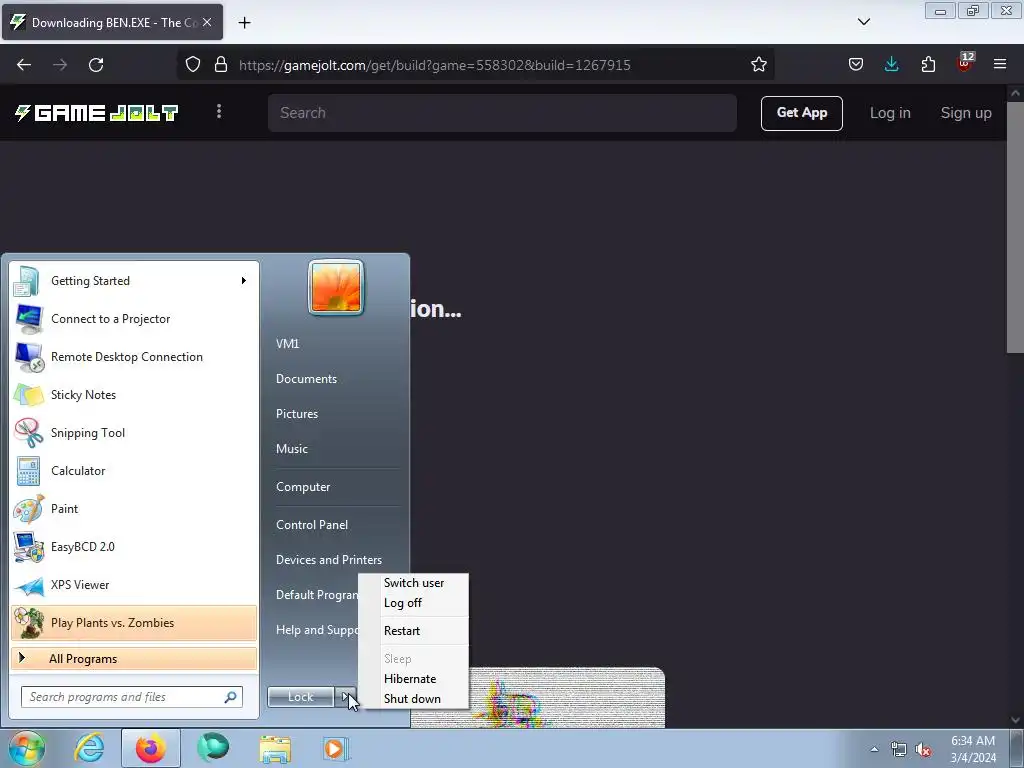Open Paint
Viewport: 1024px width, 768px height.
tap(134, 509)
